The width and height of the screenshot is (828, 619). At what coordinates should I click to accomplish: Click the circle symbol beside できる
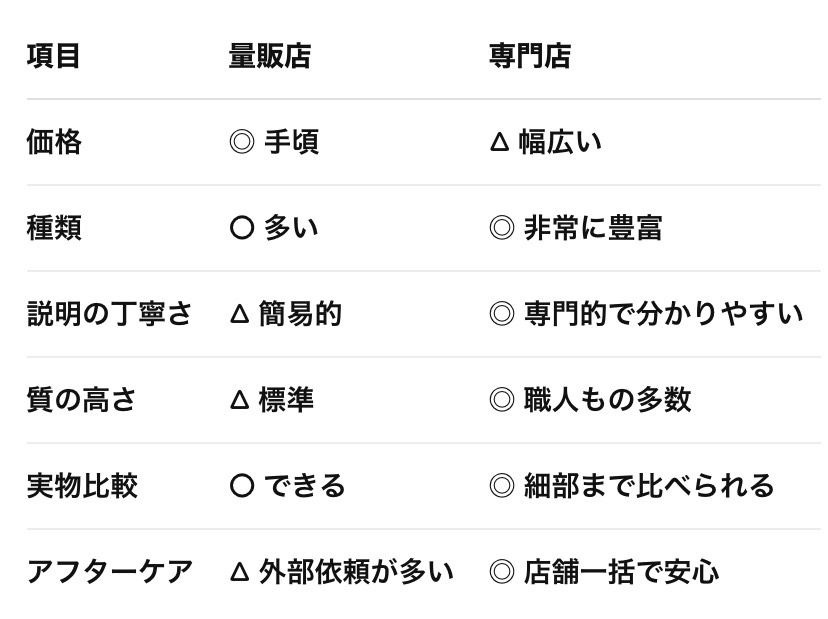coord(241,487)
